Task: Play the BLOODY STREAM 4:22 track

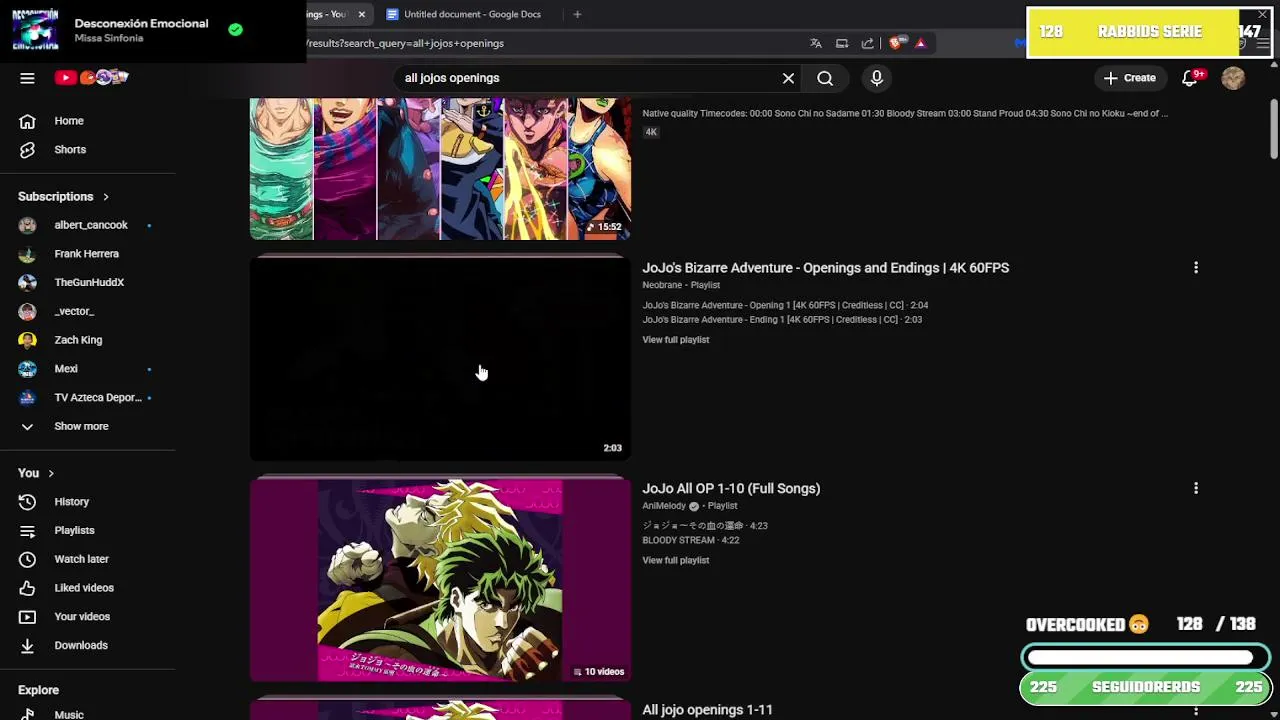Action: coord(690,541)
